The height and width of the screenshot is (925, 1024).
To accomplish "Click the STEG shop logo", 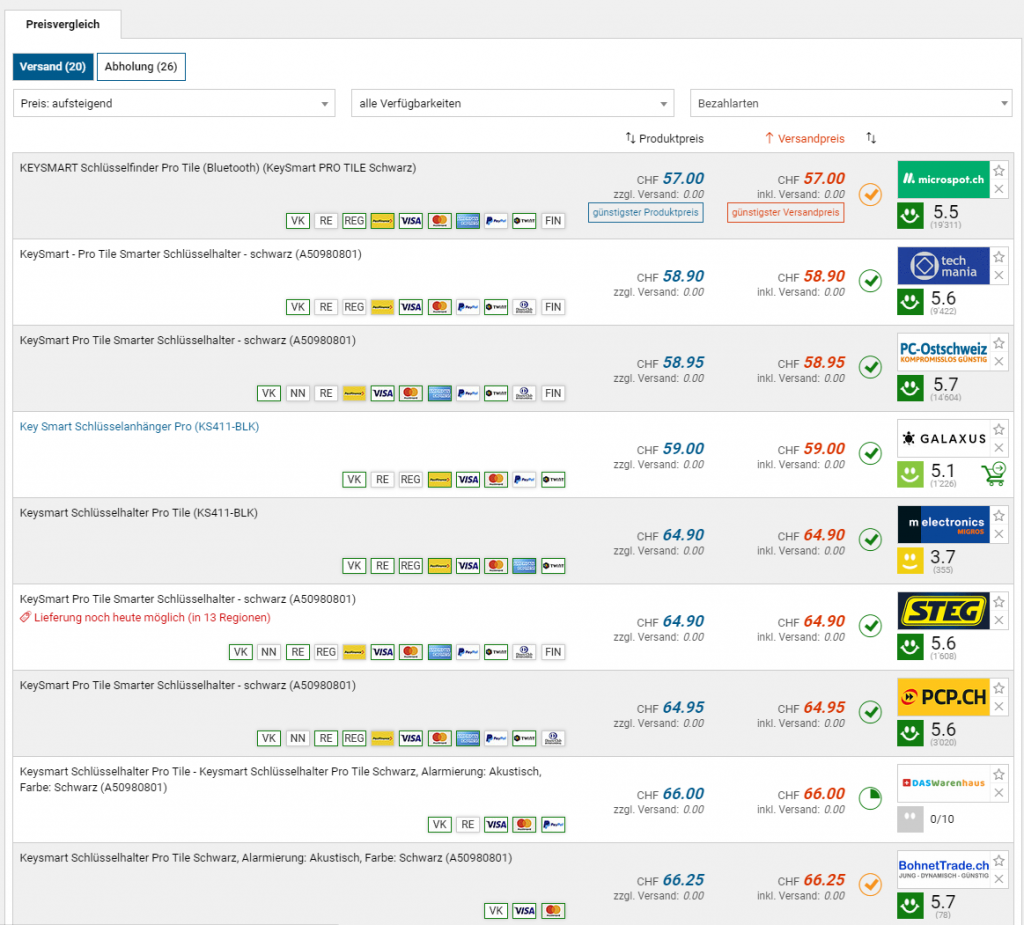I will coord(943,611).
